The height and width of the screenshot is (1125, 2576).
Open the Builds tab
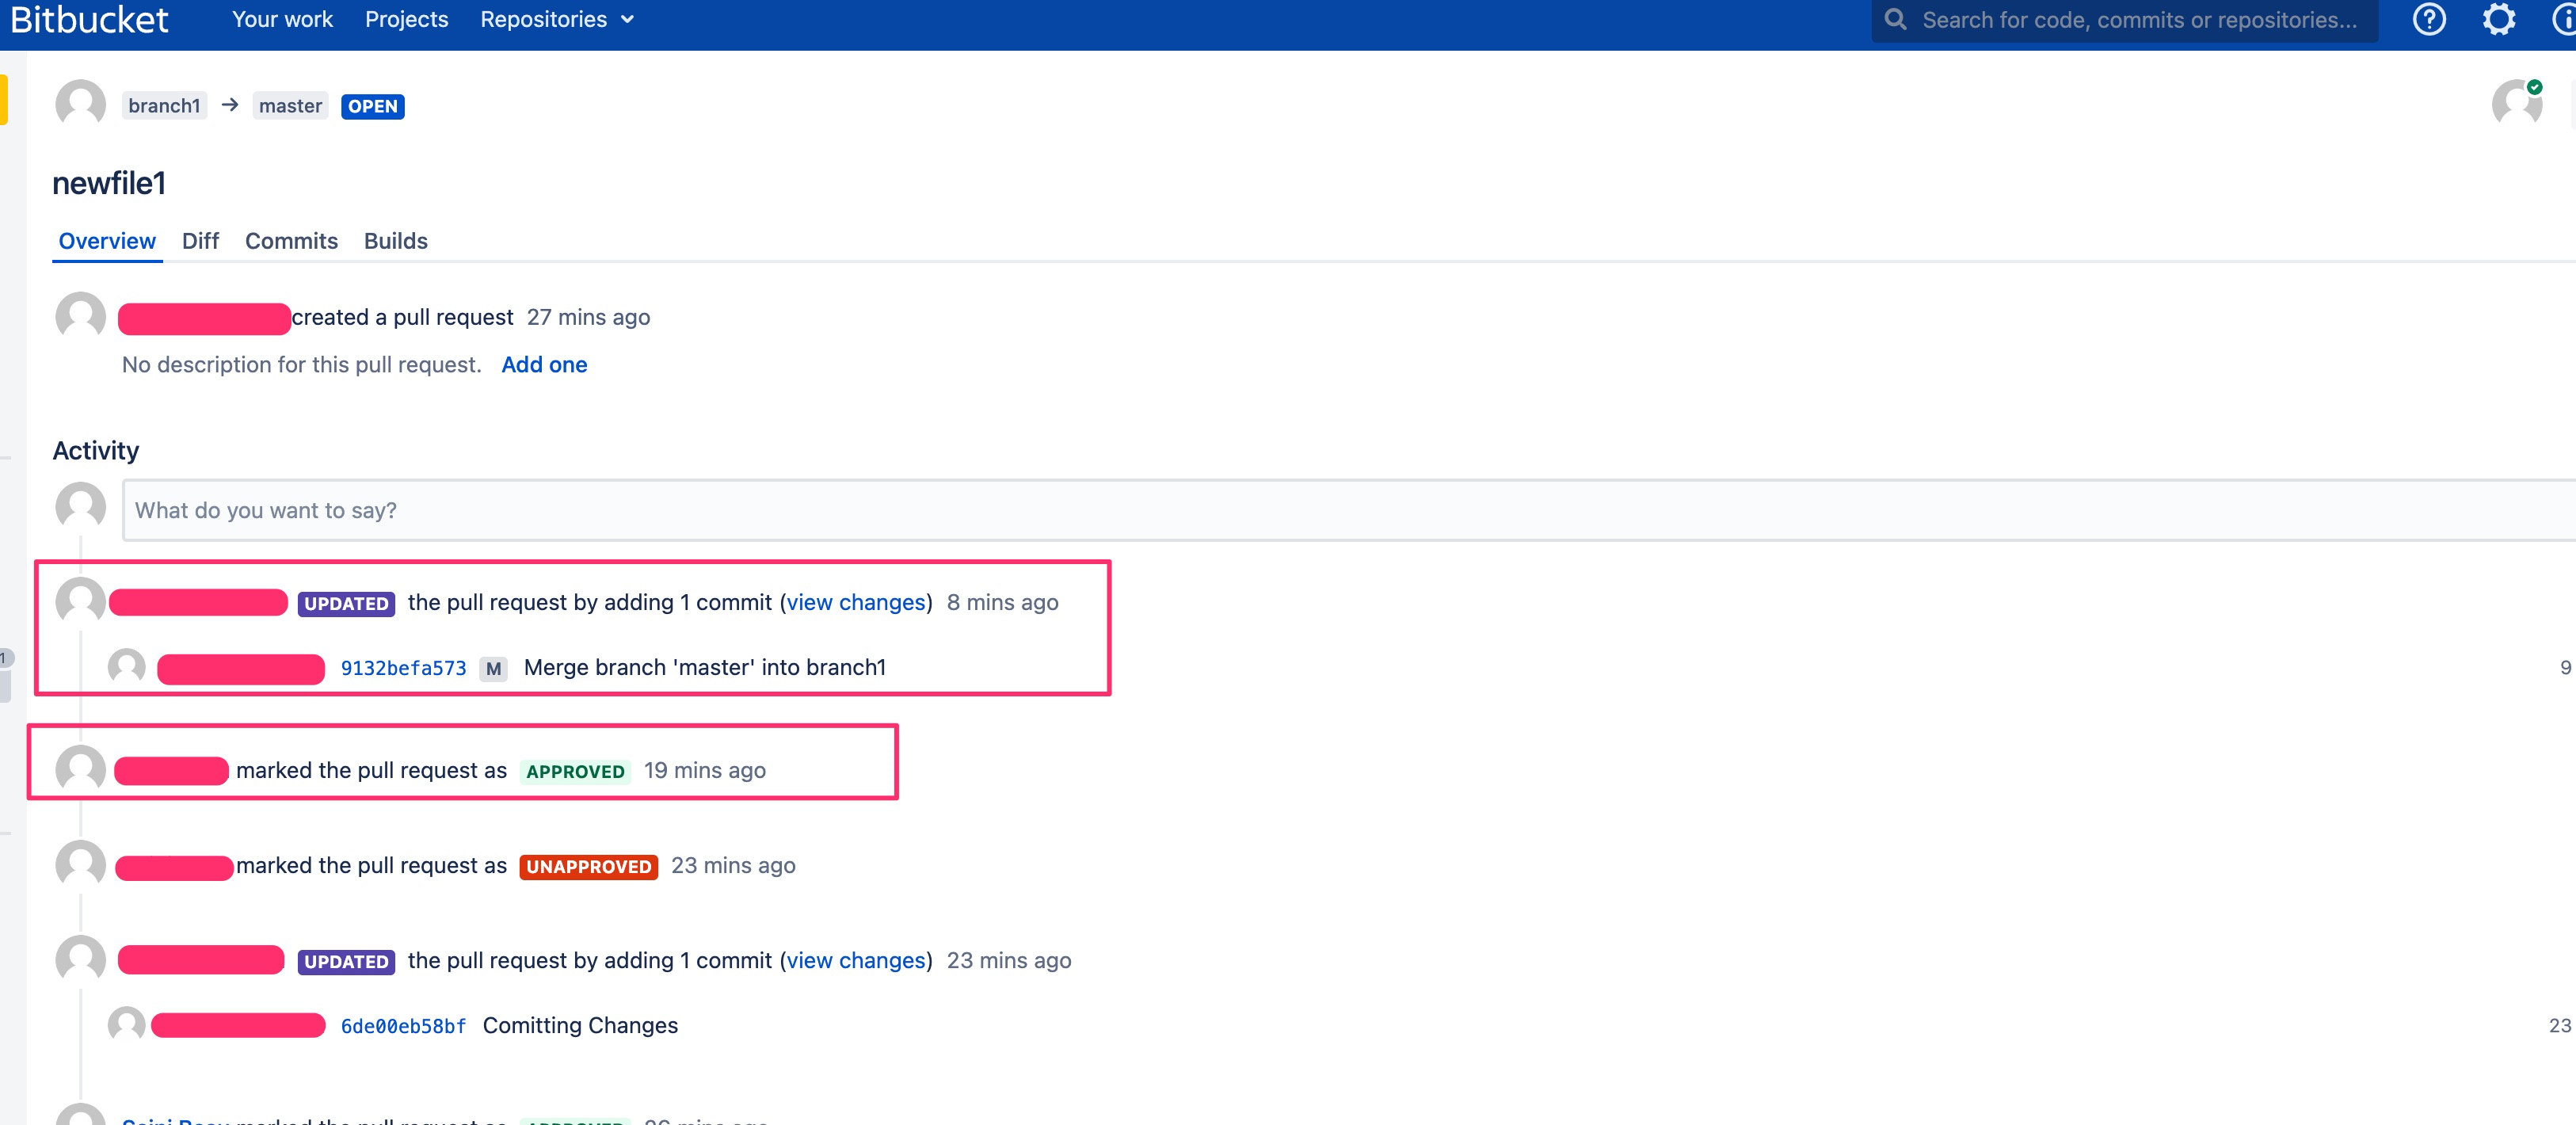point(395,241)
